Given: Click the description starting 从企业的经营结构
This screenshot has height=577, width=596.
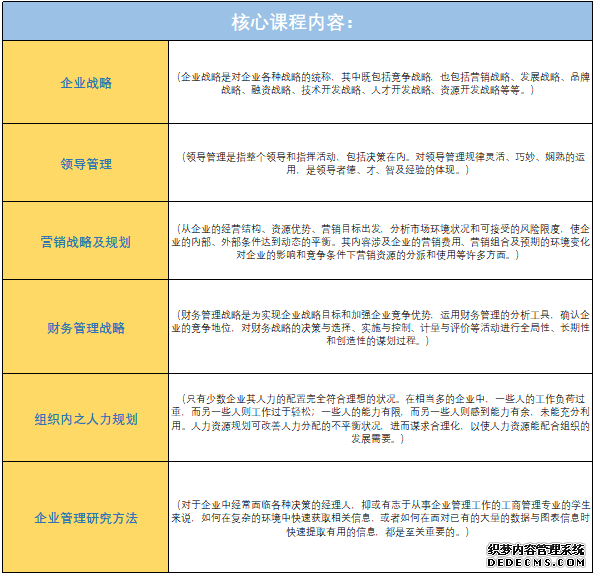Looking at the screenshot, I should [381, 242].
